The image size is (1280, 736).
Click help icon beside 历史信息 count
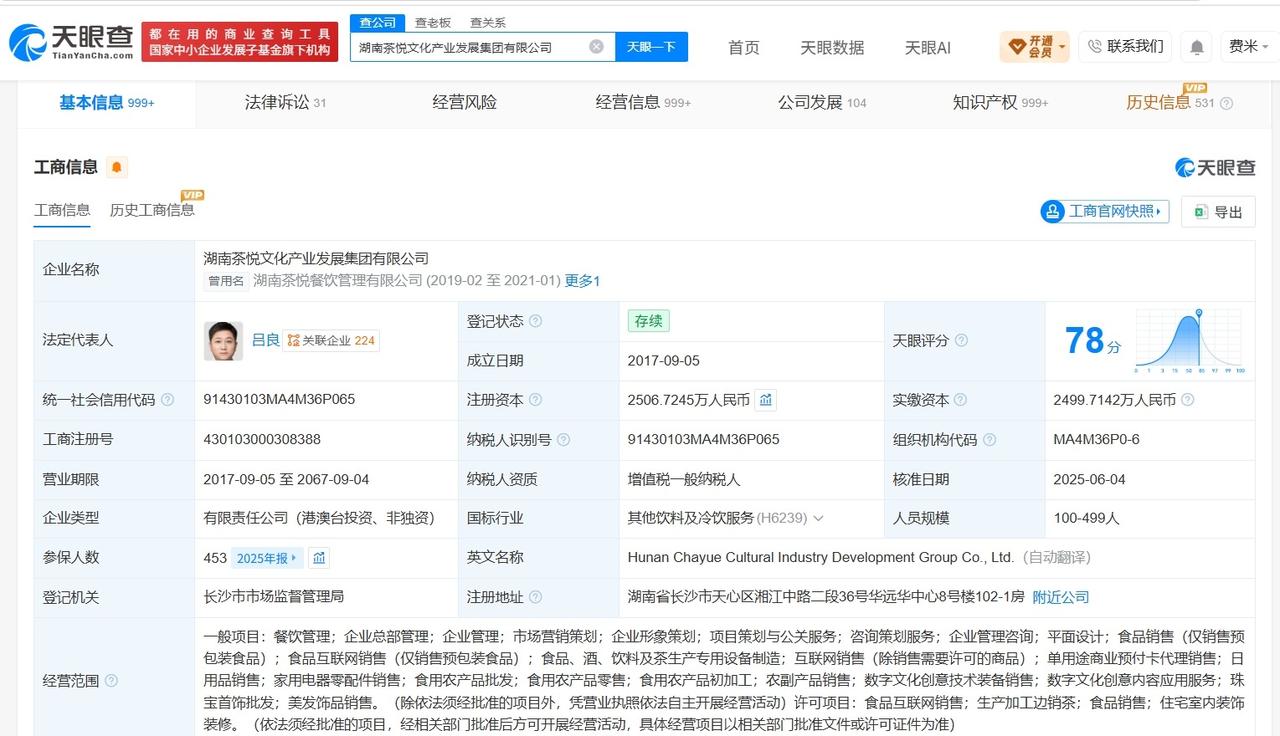(x=1227, y=103)
